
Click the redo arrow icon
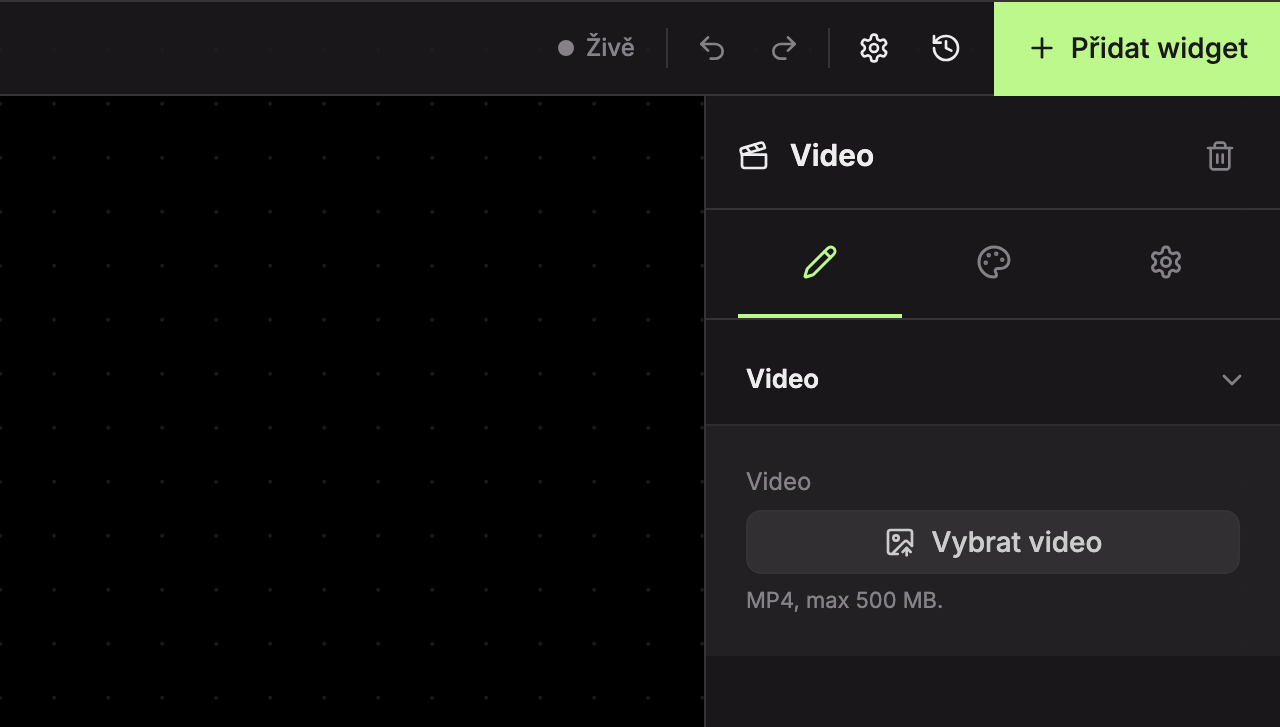(x=784, y=48)
